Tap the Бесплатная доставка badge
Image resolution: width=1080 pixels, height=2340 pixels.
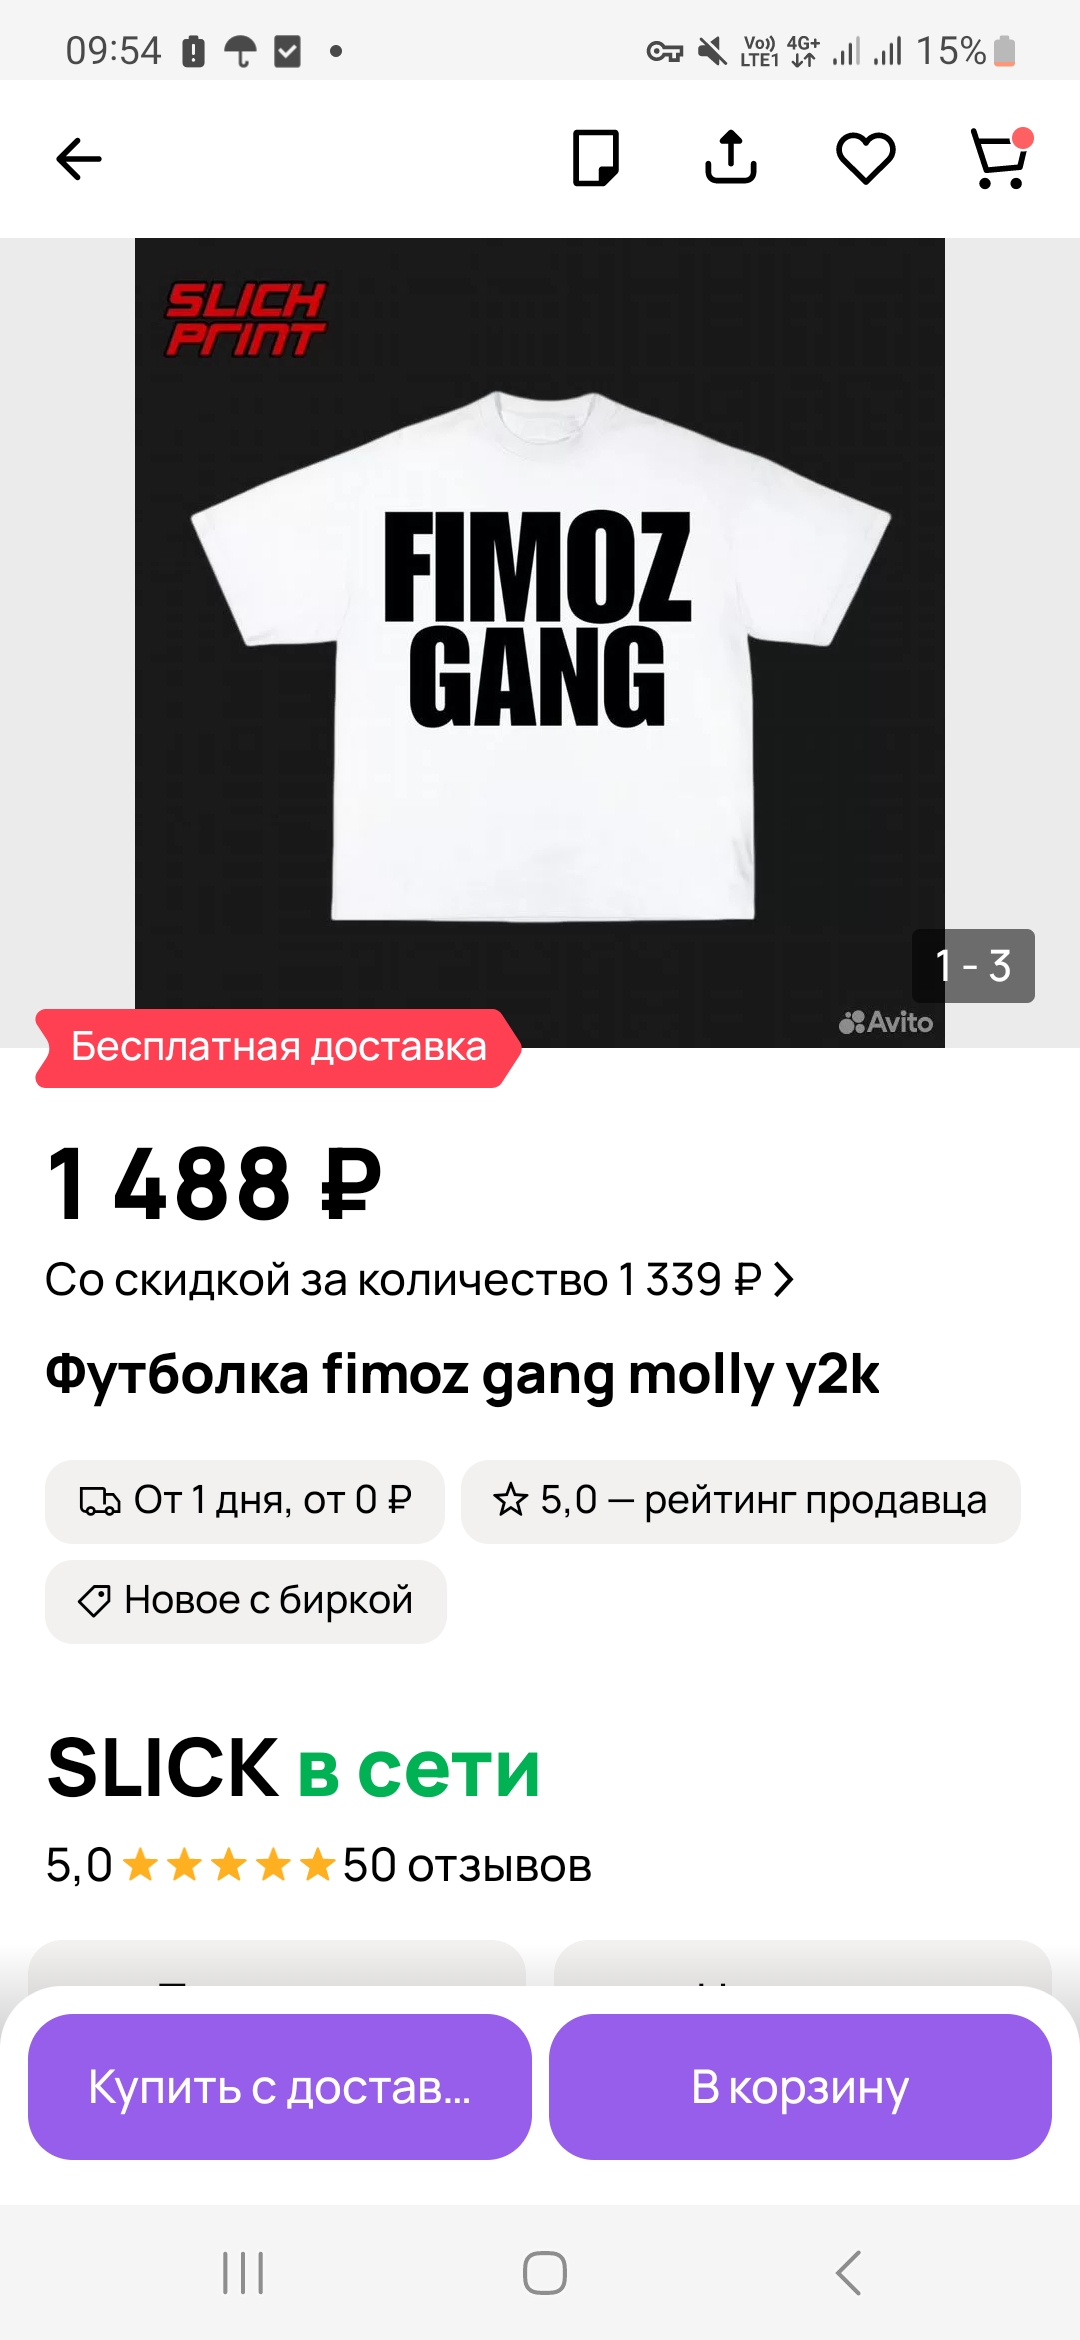pos(278,1047)
